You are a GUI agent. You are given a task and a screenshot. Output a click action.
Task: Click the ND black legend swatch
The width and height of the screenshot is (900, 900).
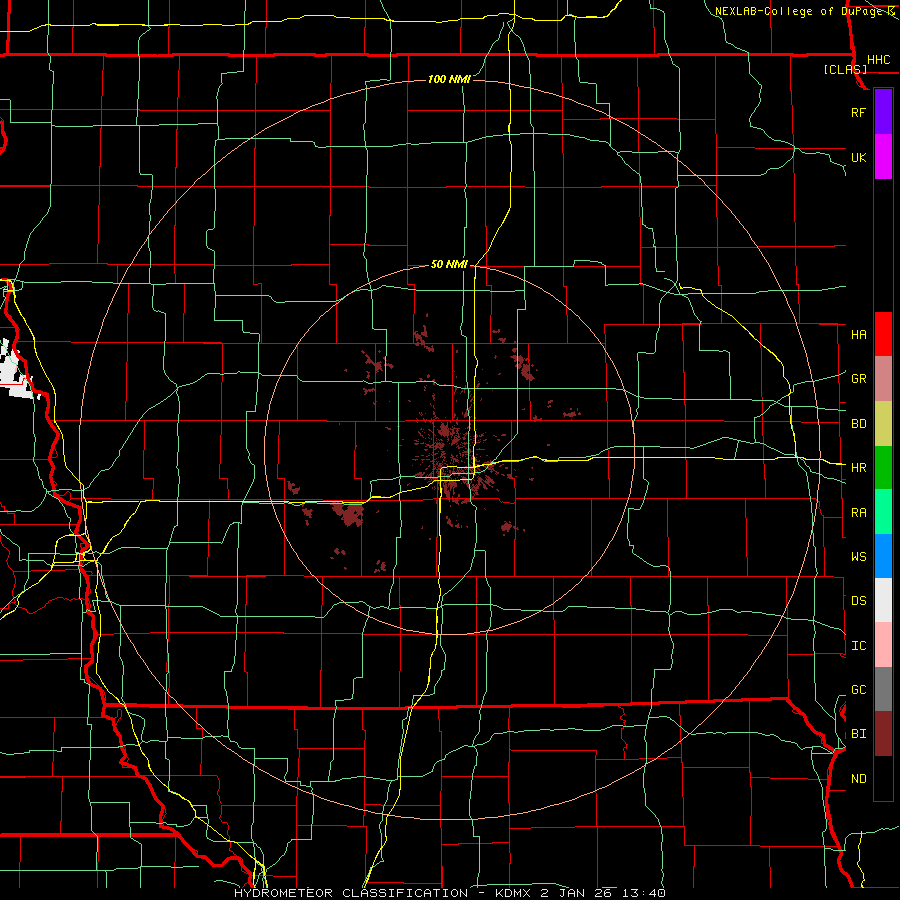click(883, 778)
